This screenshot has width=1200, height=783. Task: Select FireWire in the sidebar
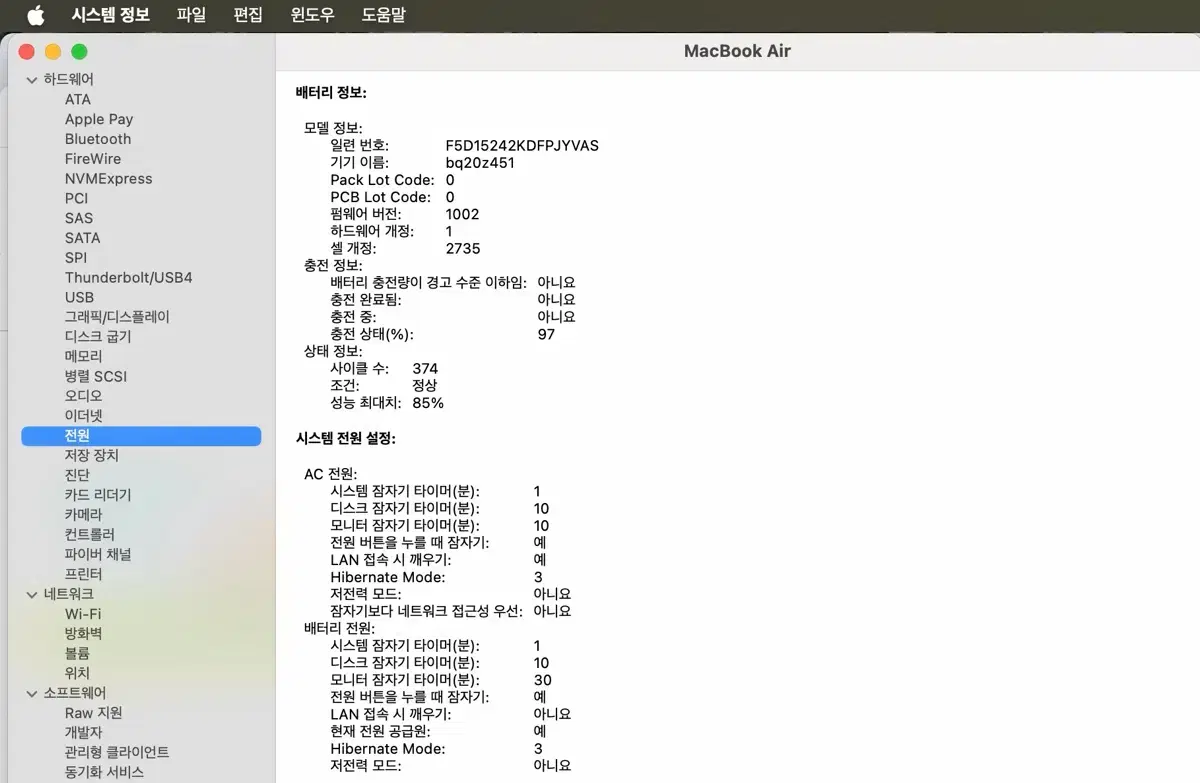[x=93, y=159]
